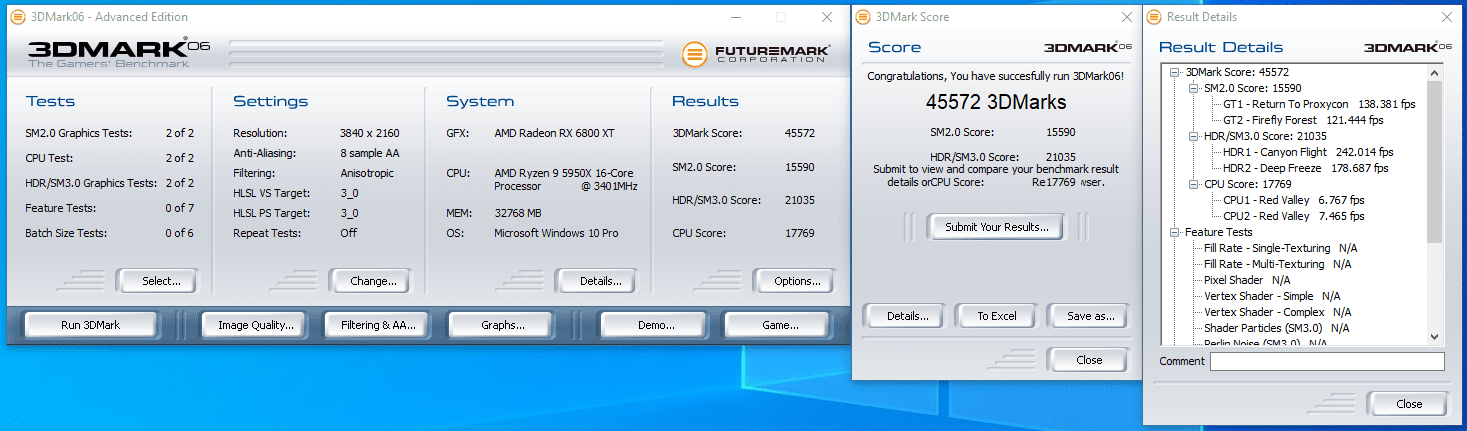
Task: Select Fill Rate - Multi-Texturing row
Action: (x=1277, y=264)
